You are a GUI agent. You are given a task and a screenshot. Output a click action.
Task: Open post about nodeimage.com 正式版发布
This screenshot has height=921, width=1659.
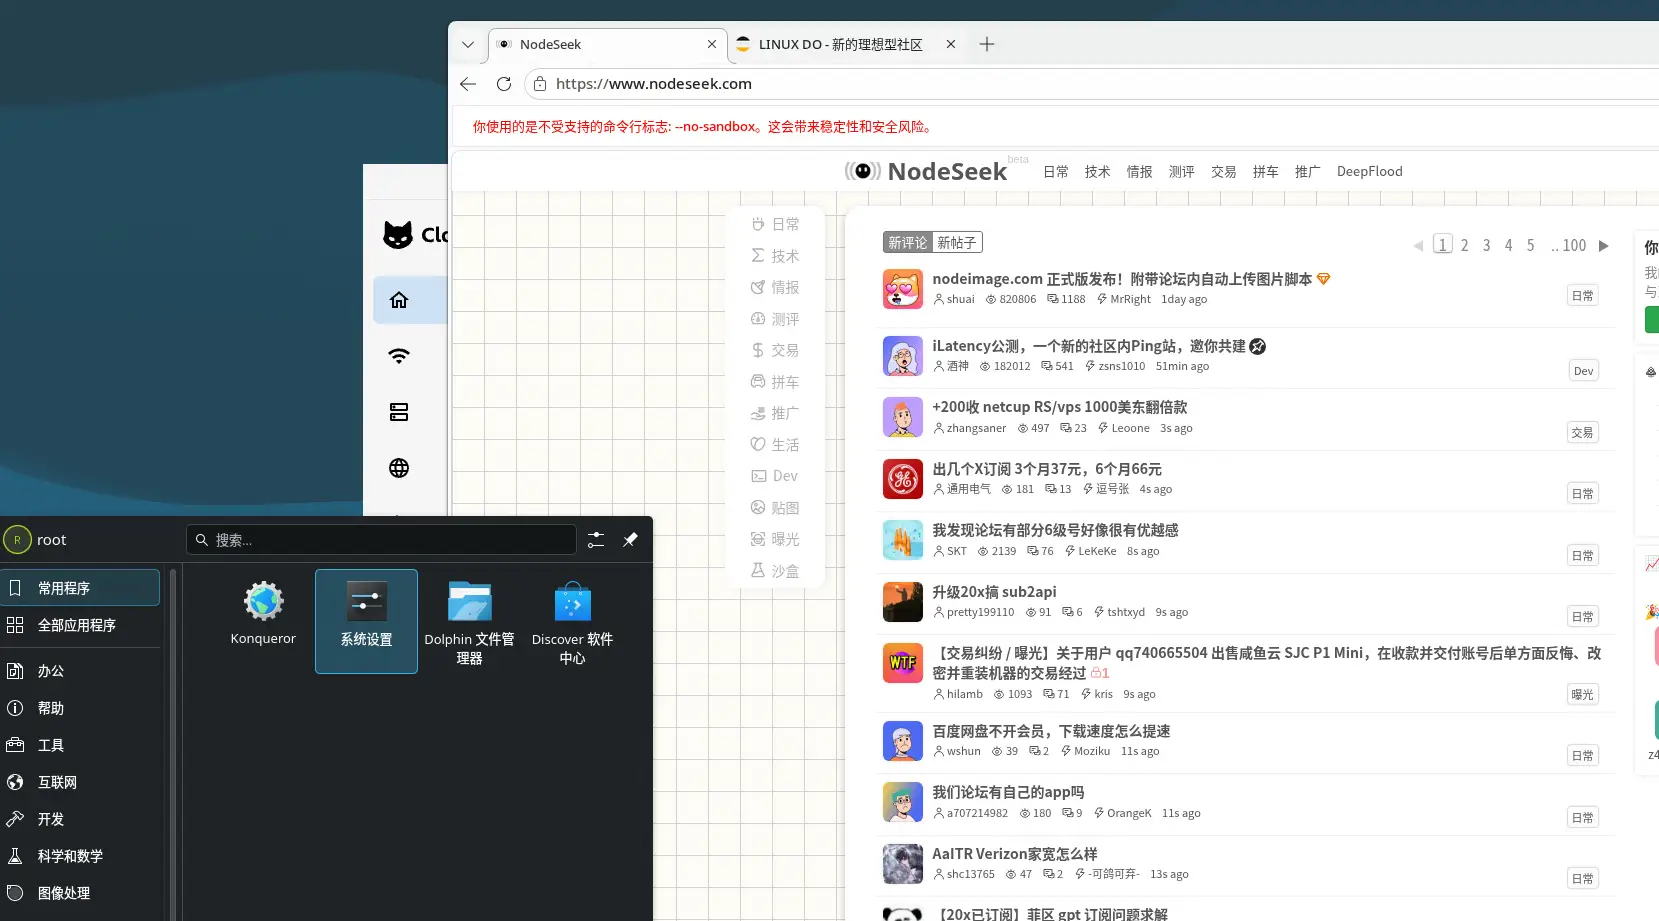click(1122, 279)
